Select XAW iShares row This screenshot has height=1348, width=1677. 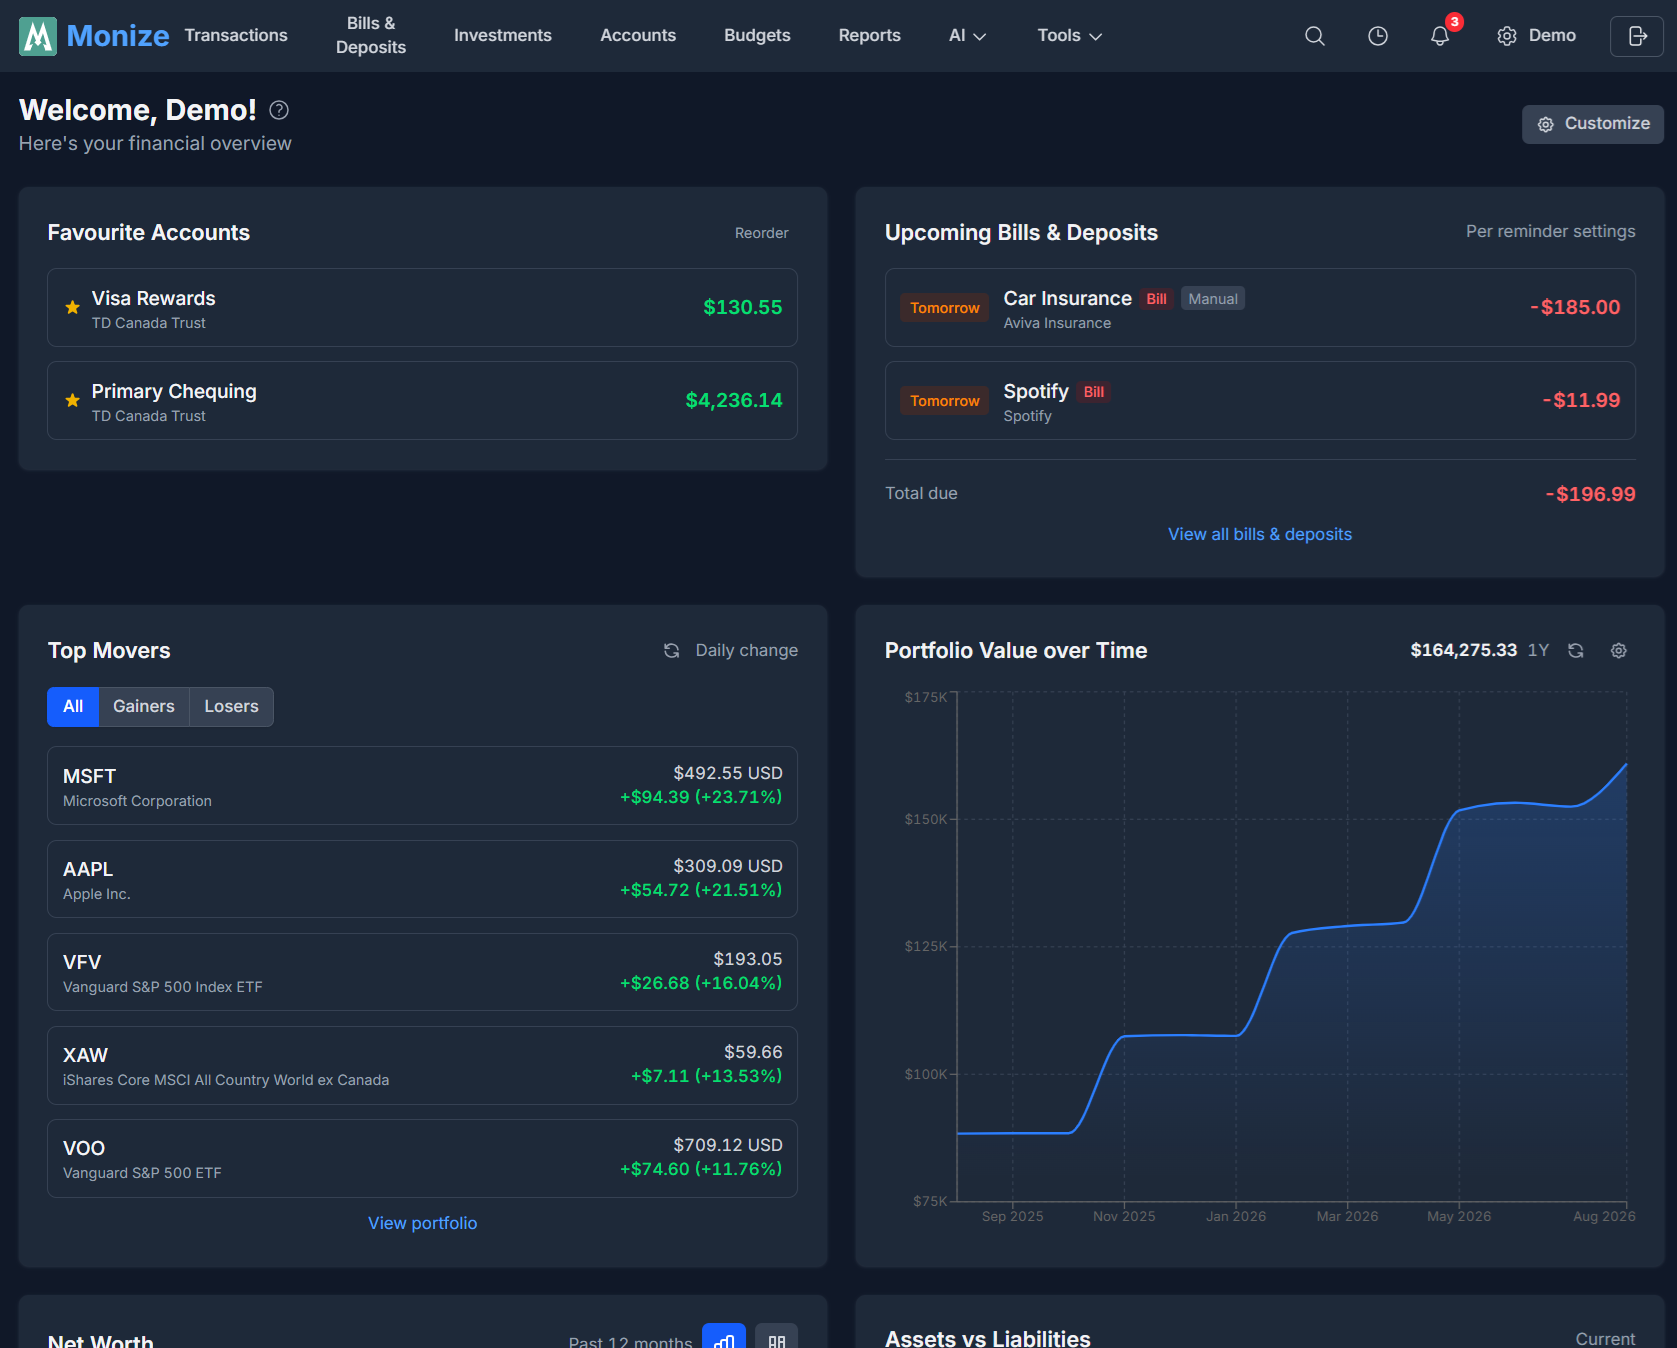422,1065
